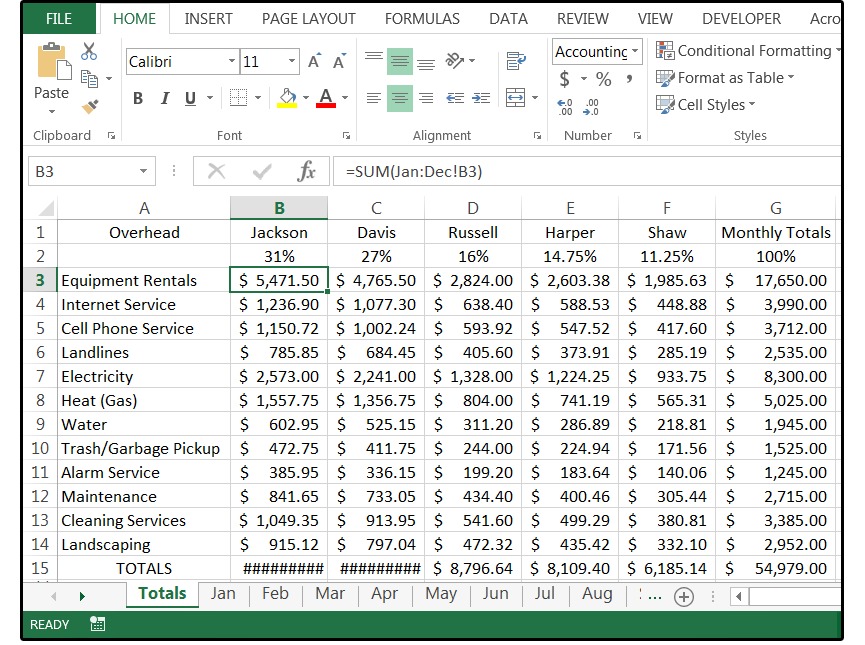Click the Decrease Indent icon
865x645 pixels.
pyautogui.click(x=455, y=98)
